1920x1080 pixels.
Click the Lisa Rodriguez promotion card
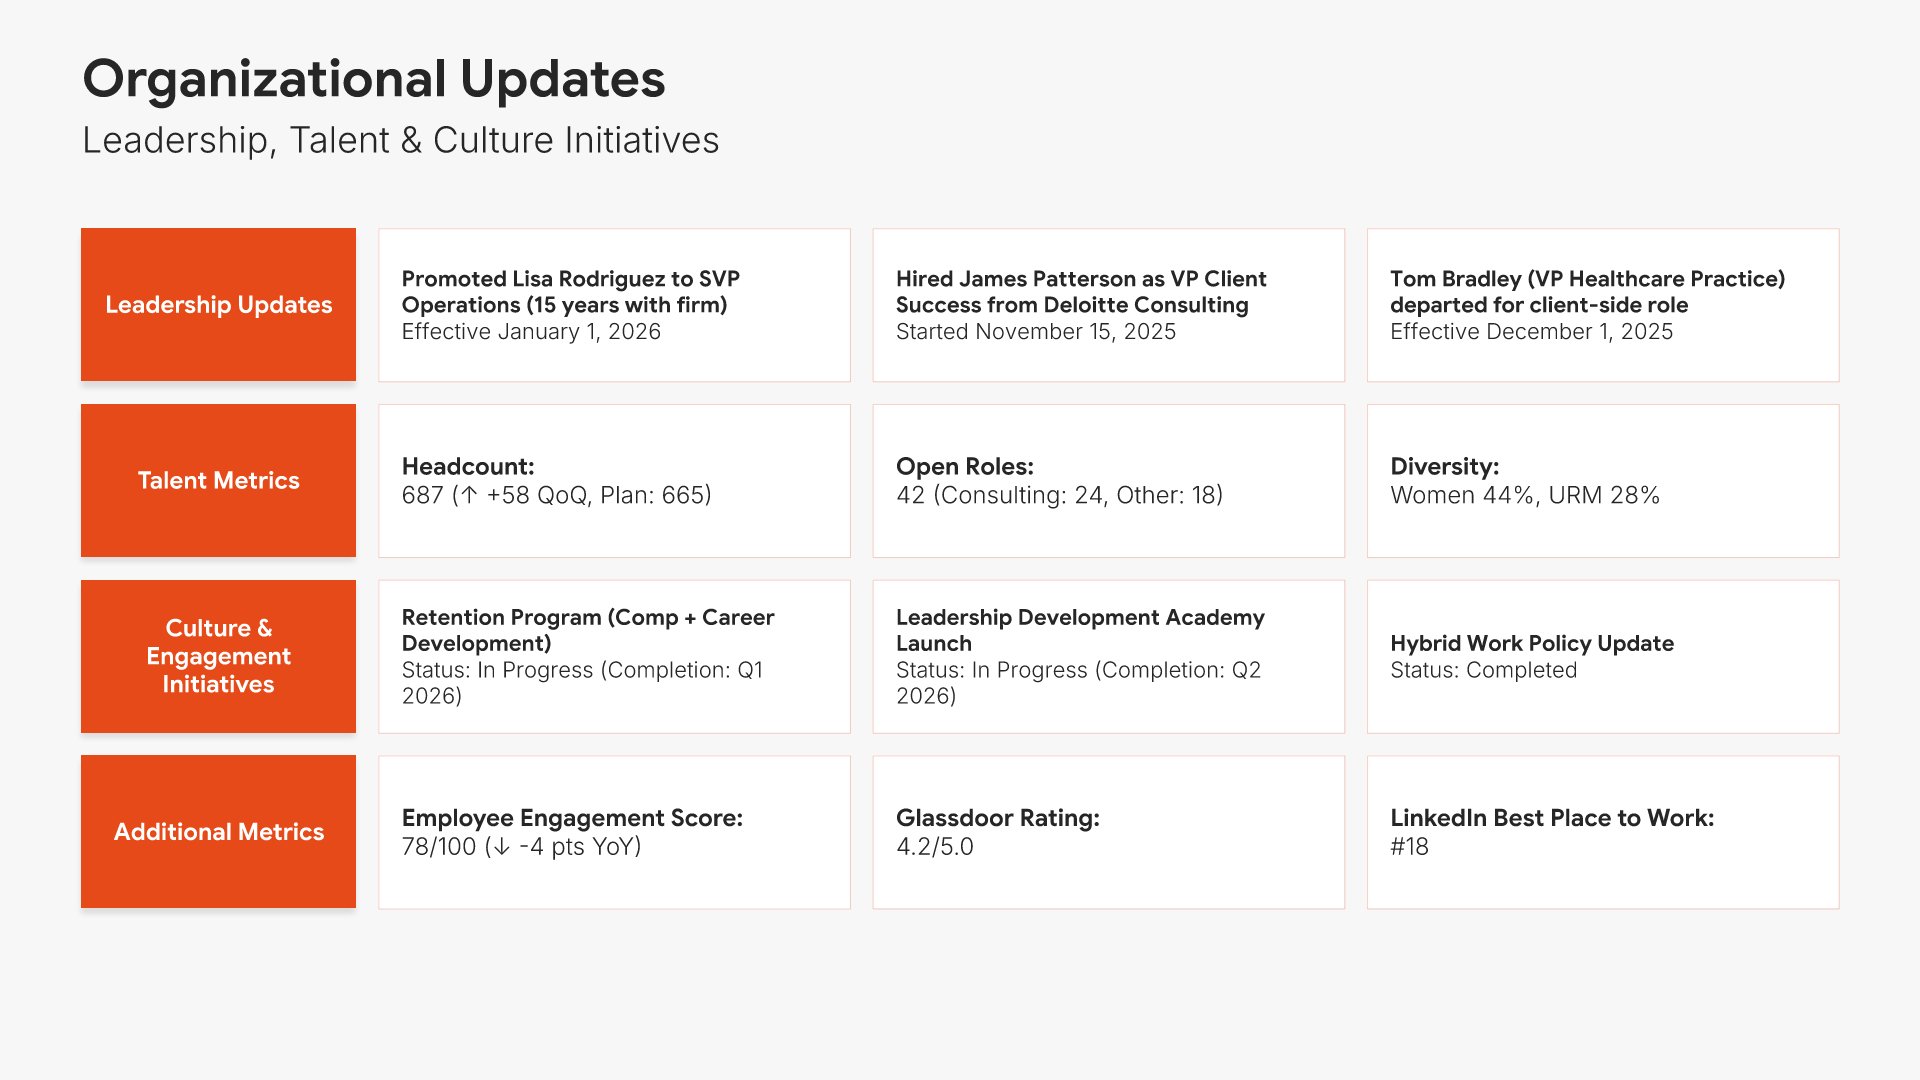pos(614,305)
